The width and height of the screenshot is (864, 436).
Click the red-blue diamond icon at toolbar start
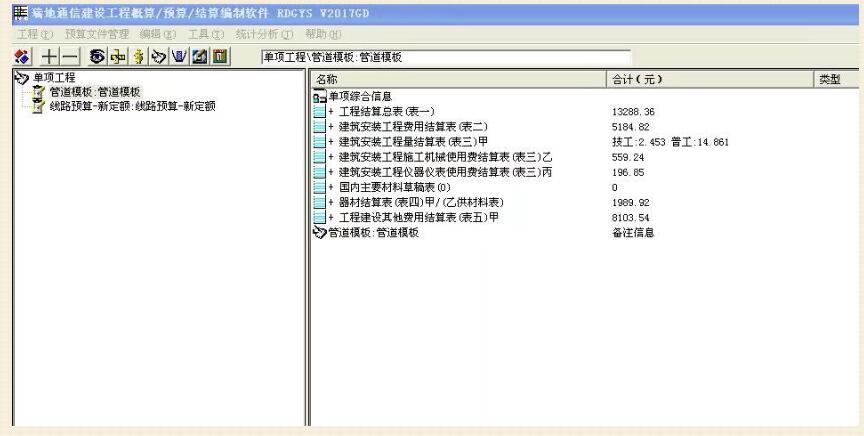pos(21,56)
